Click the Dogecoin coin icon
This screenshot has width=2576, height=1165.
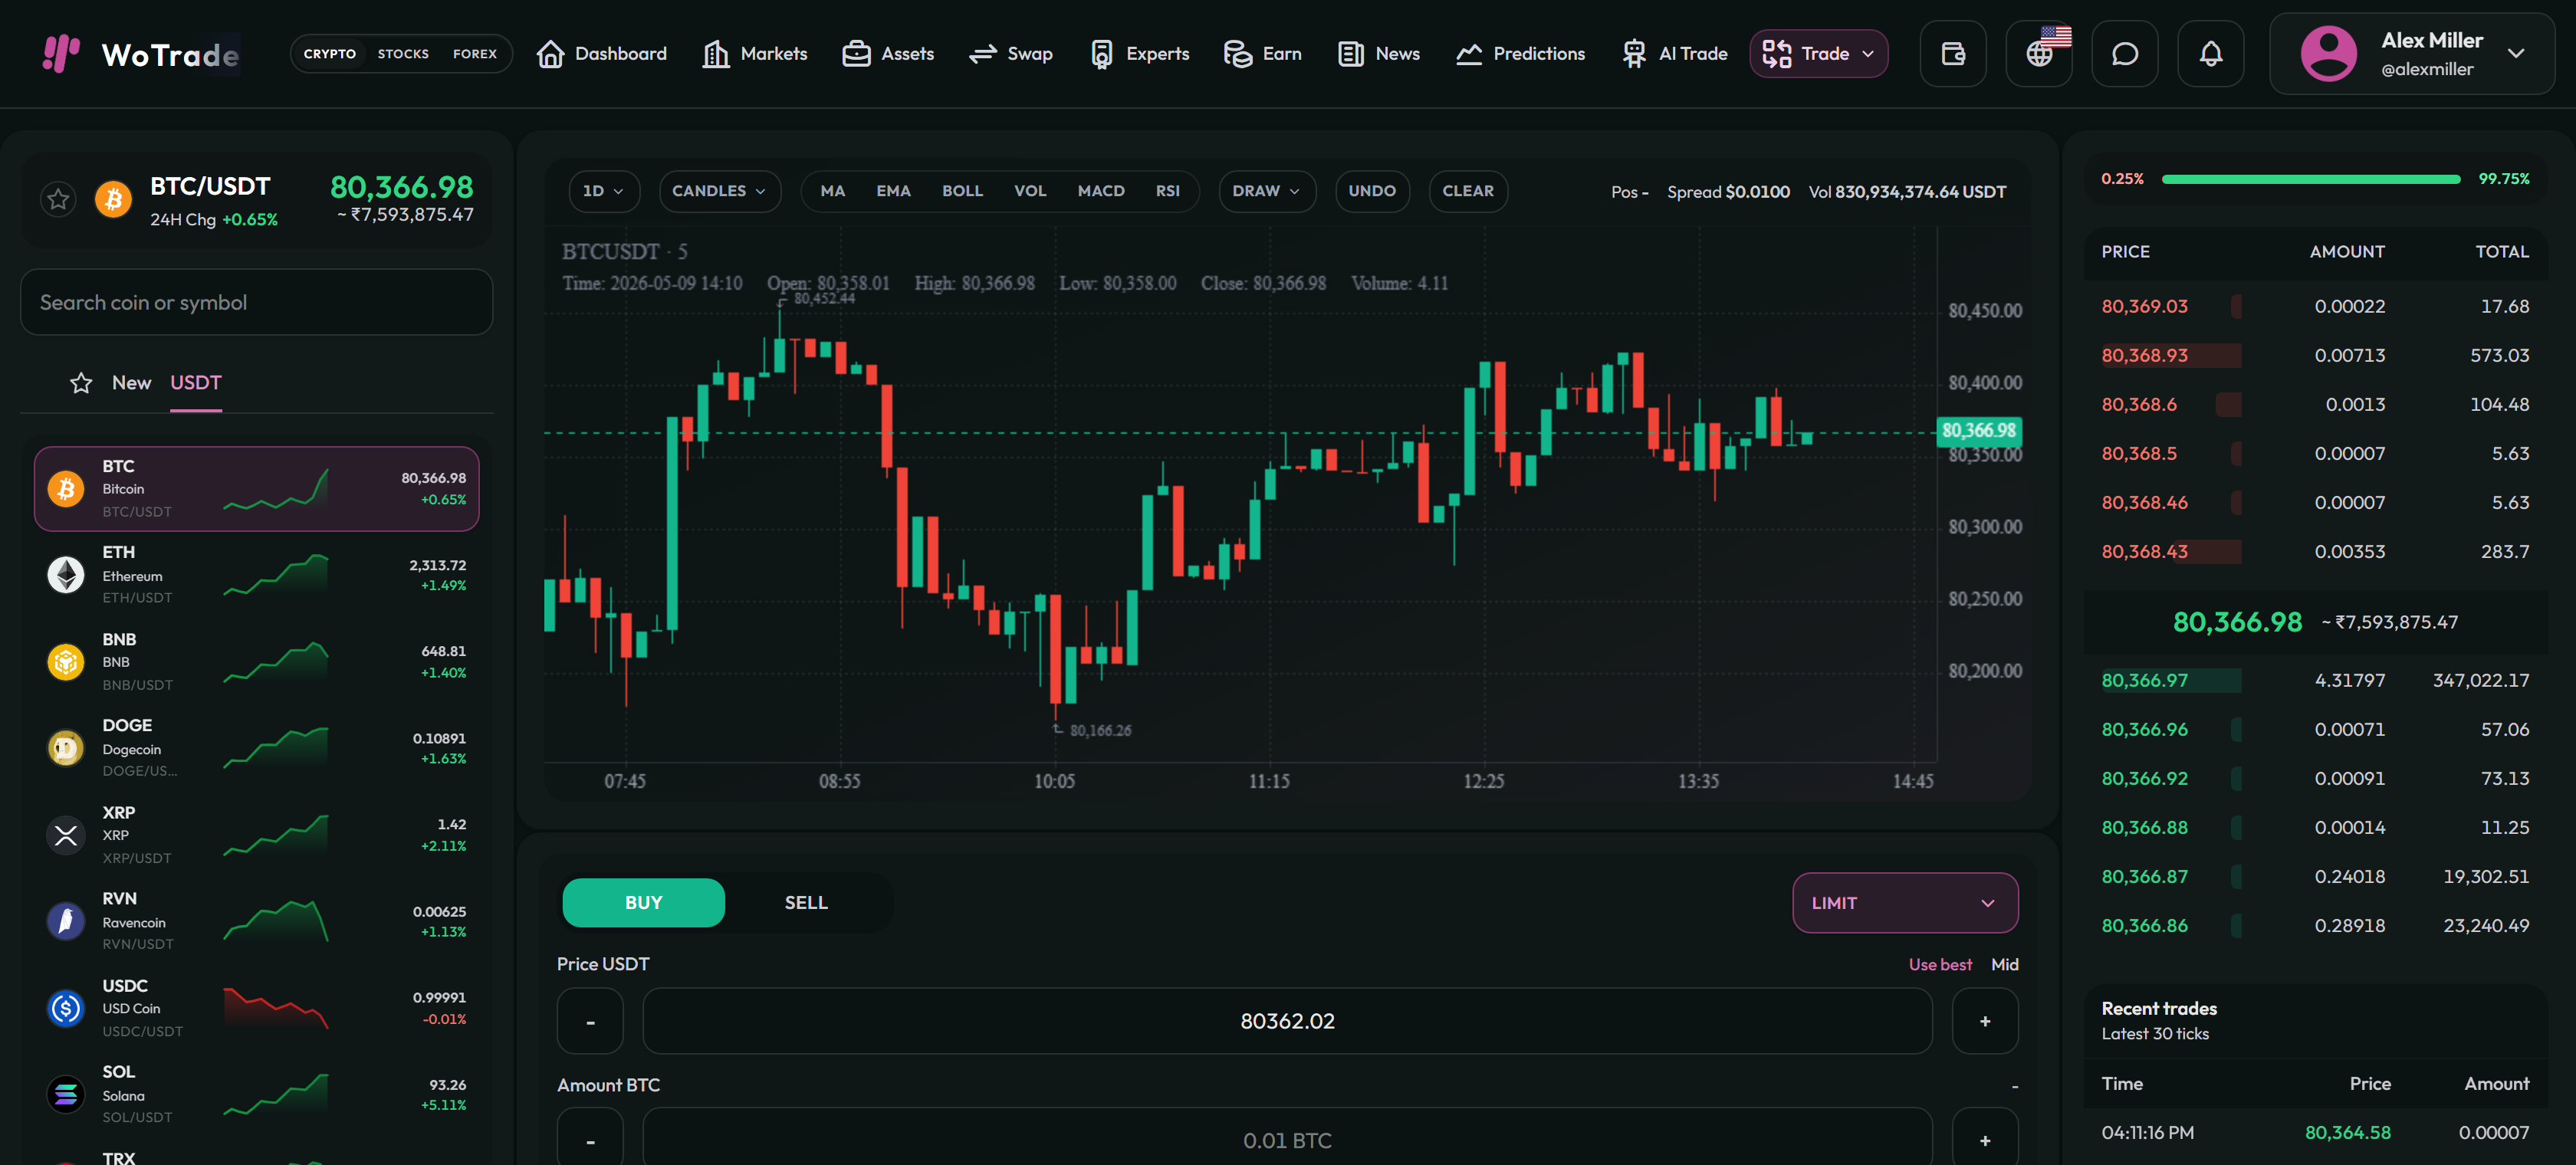(x=66, y=748)
